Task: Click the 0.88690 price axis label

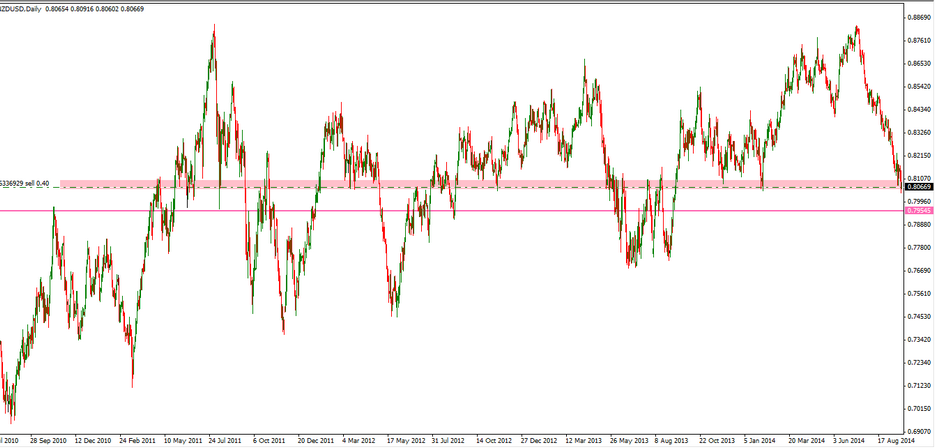Action: (918, 18)
